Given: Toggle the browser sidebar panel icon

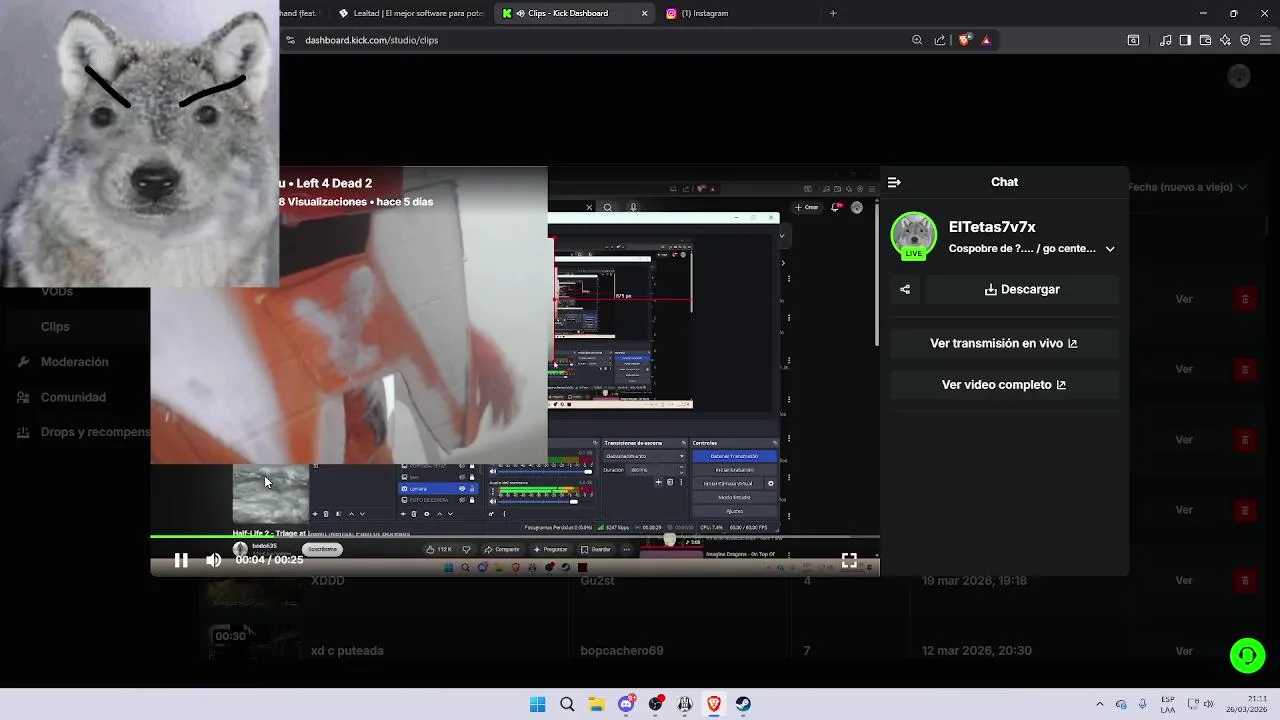Looking at the screenshot, I should point(1185,40).
